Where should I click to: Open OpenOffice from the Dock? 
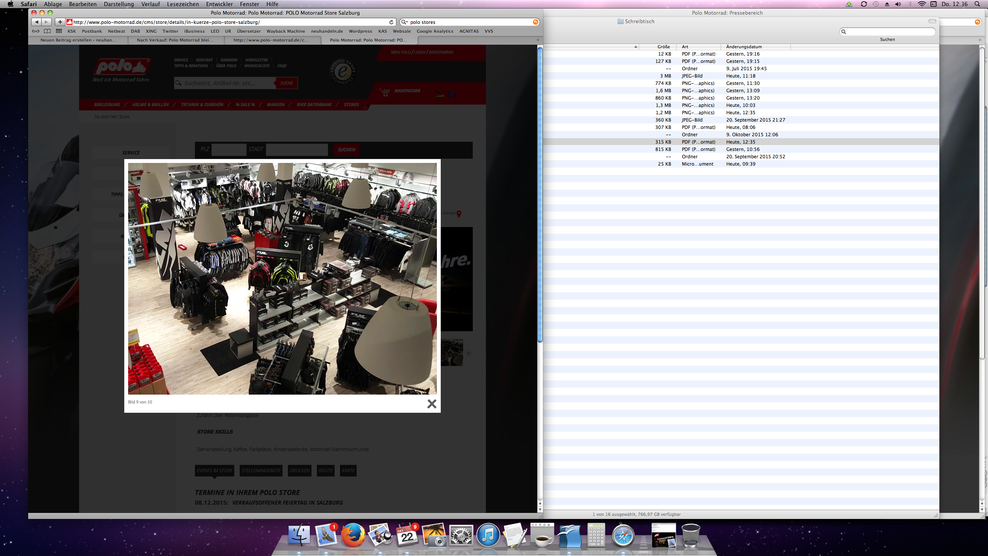tap(569, 535)
